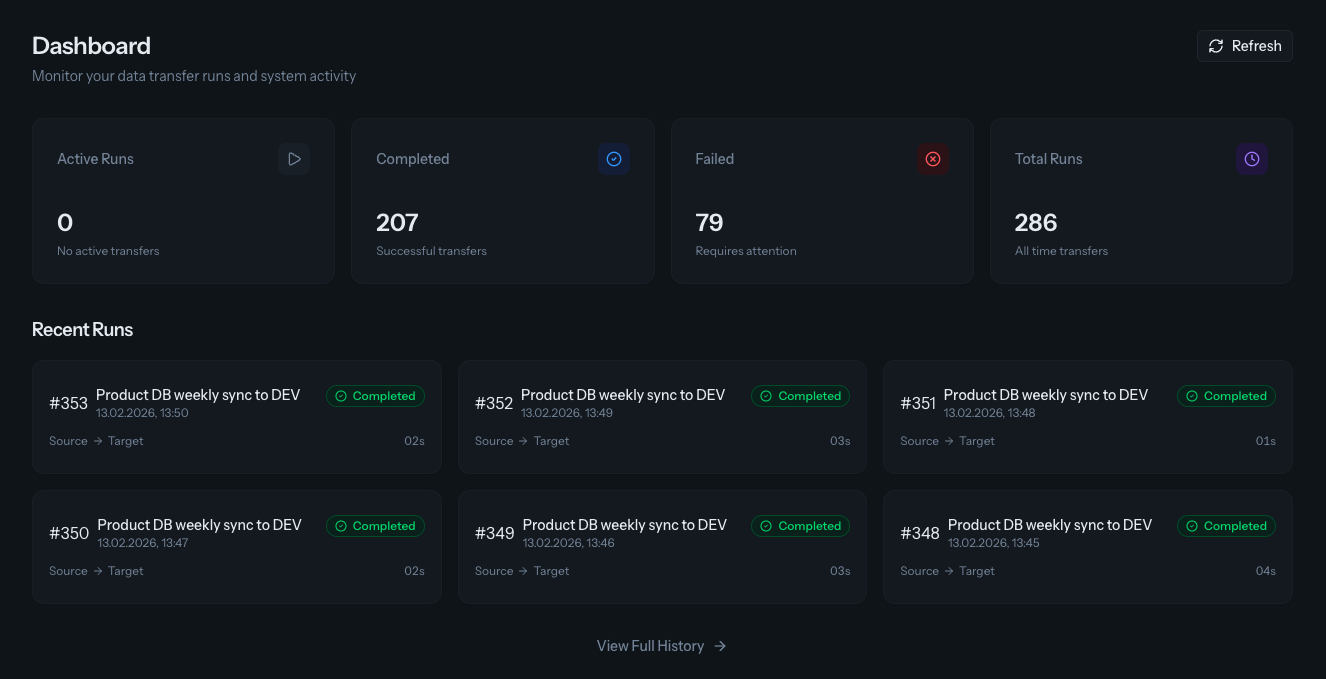Click the Completed badge on run #349
The height and width of the screenshot is (679, 1326).
click(800, 526)
